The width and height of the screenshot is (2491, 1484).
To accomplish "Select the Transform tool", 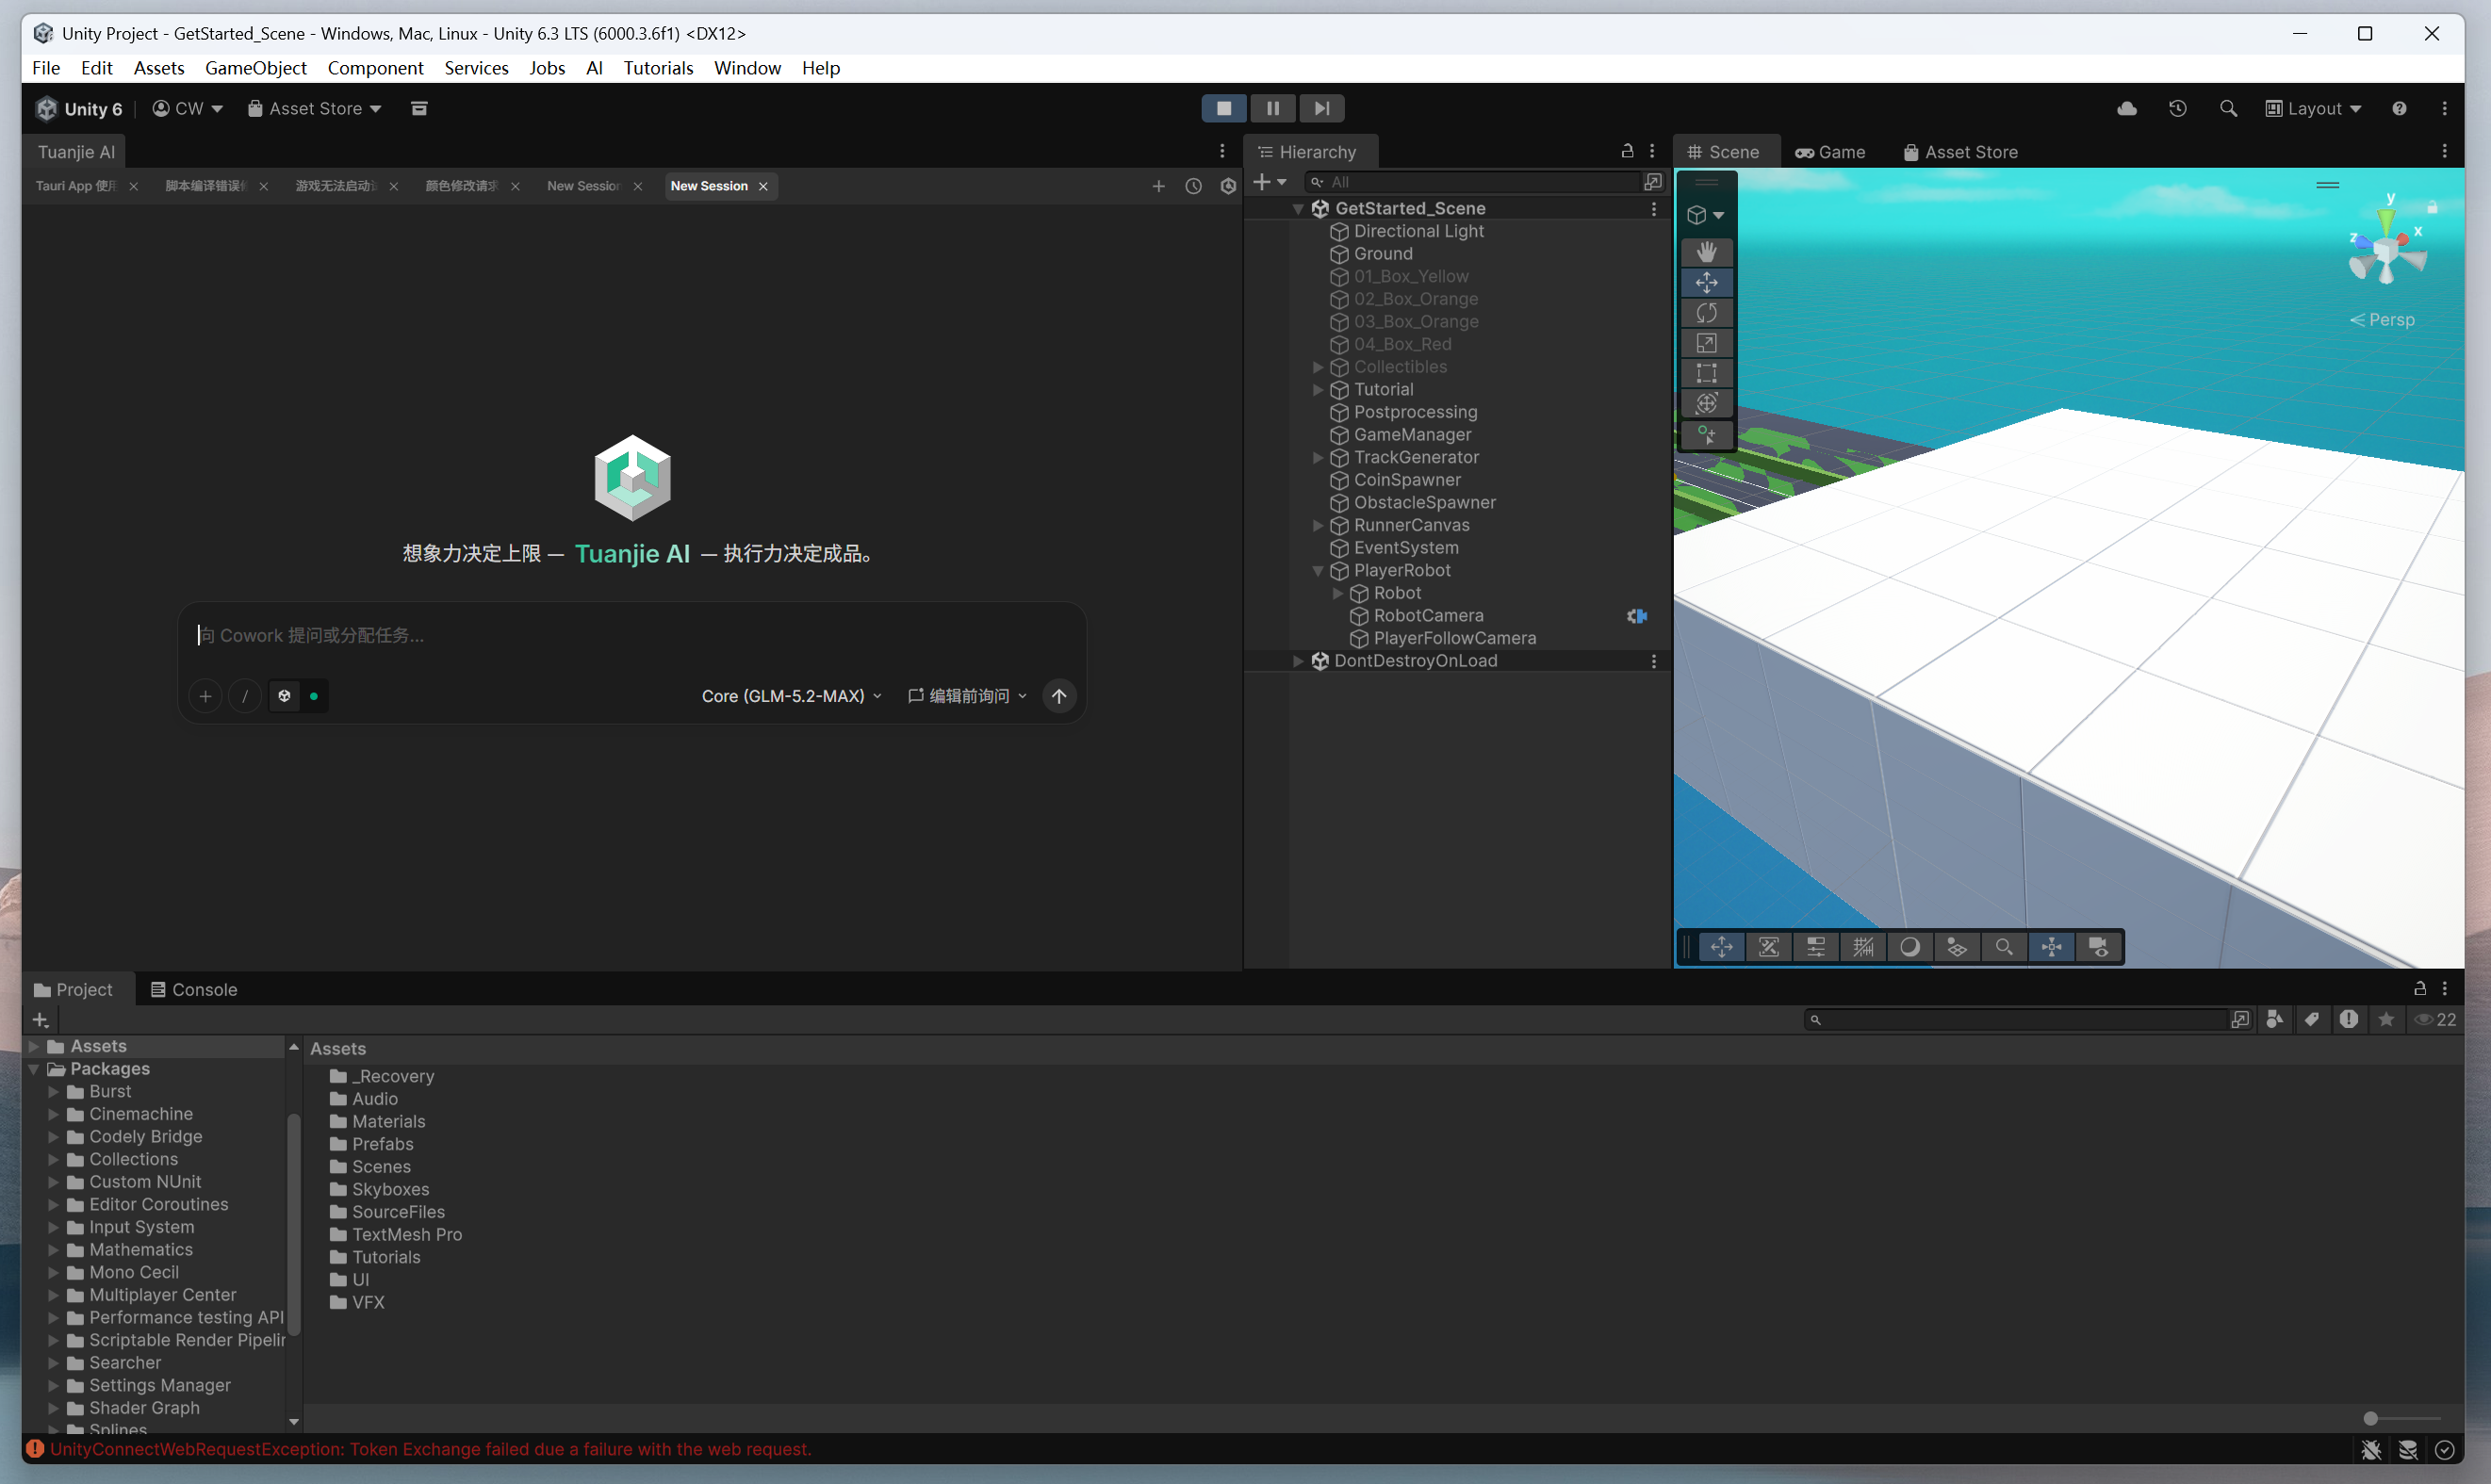I will (1706, 403).
